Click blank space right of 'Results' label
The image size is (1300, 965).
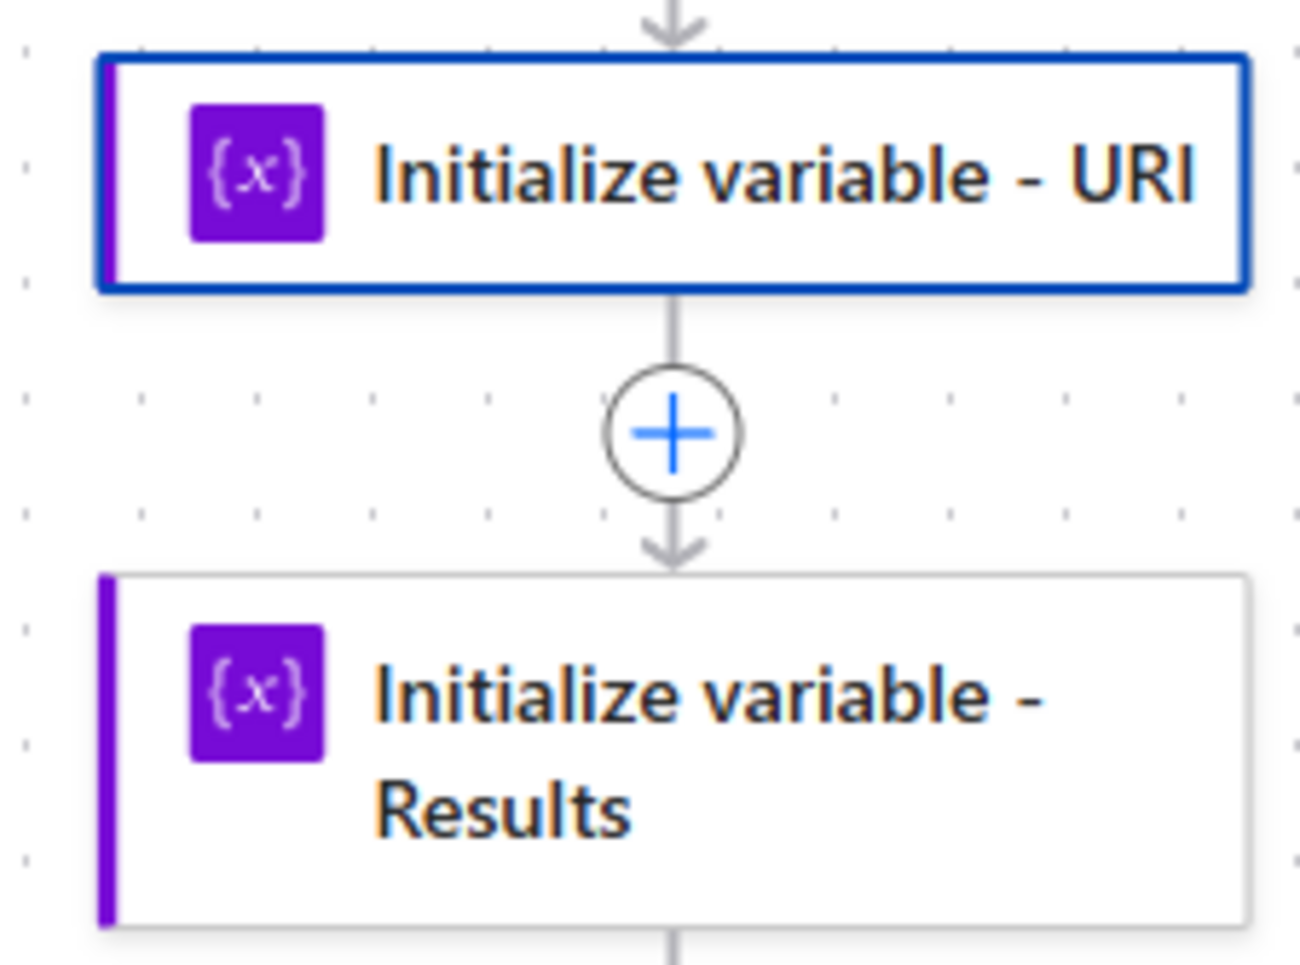pos(900,810)
